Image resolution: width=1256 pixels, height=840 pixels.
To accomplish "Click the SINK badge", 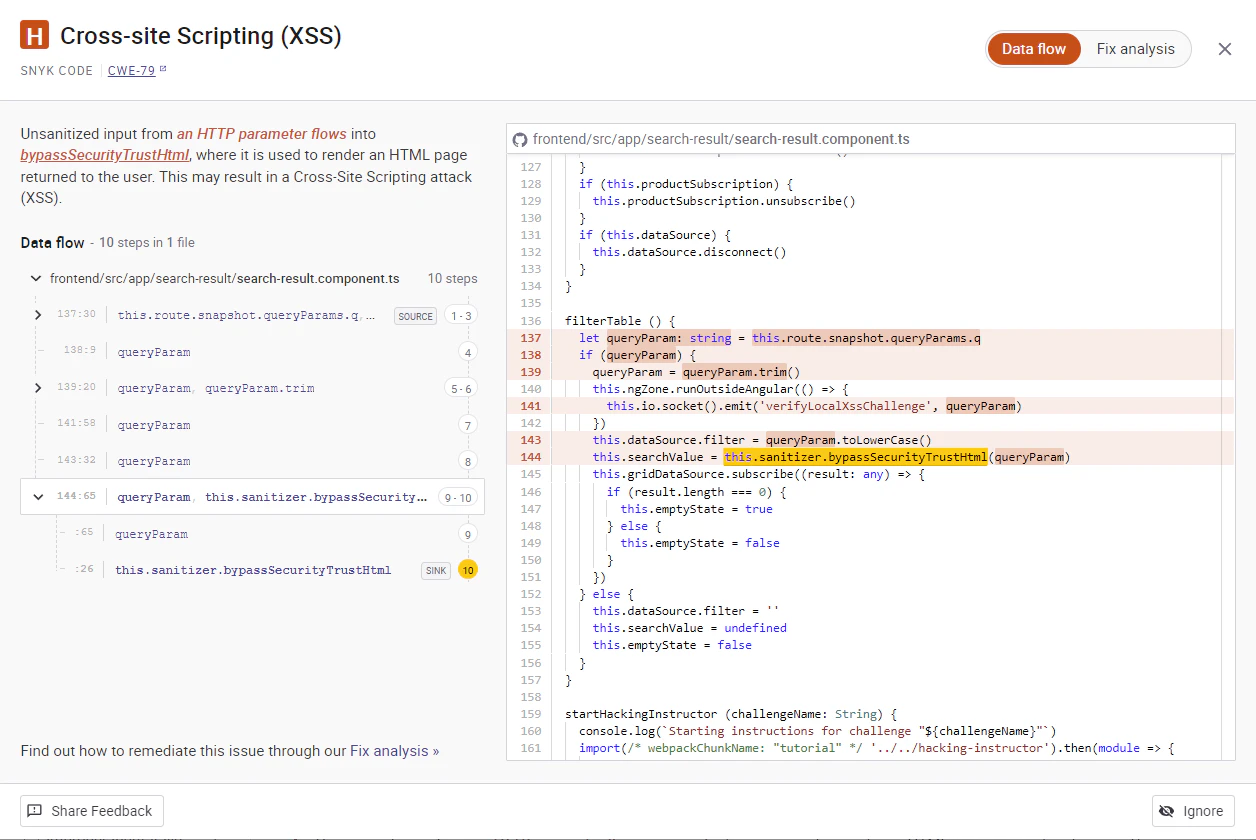I will (x=436, y=570).
